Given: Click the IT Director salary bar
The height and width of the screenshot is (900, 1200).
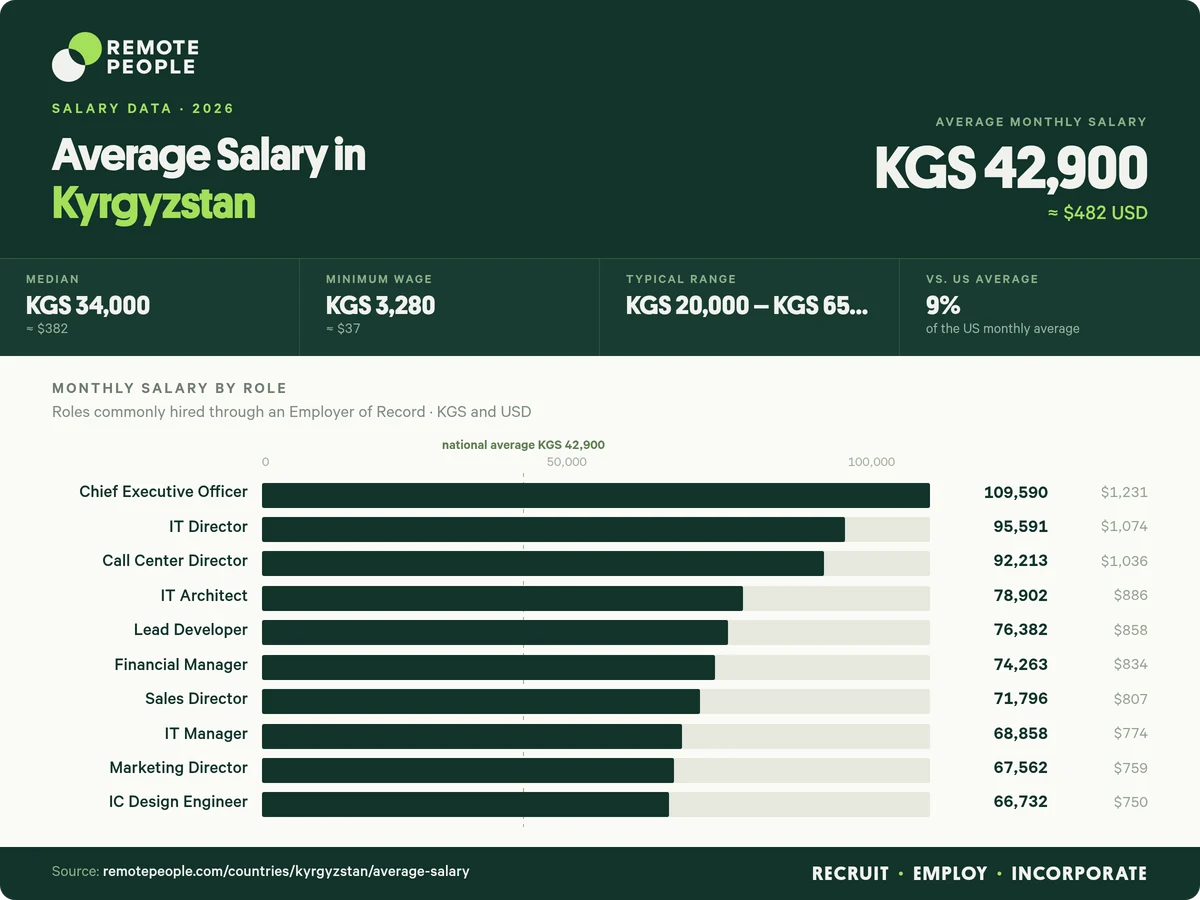Looking at the screenshot, I should pos(553,530).
